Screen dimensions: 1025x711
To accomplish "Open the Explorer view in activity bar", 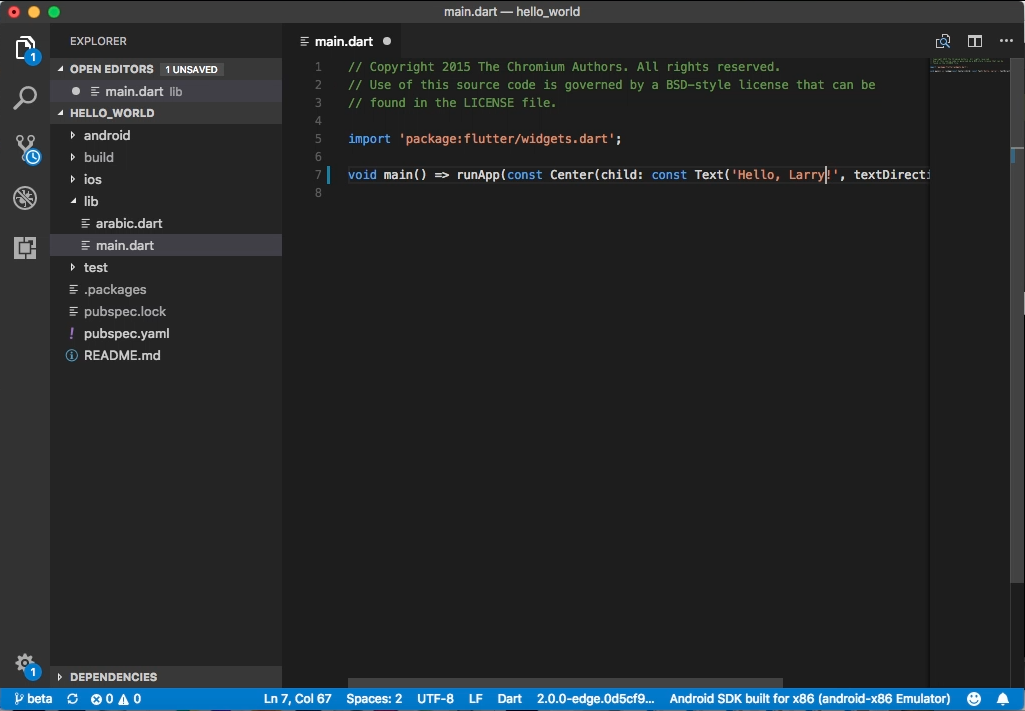I will pos(25,48).
